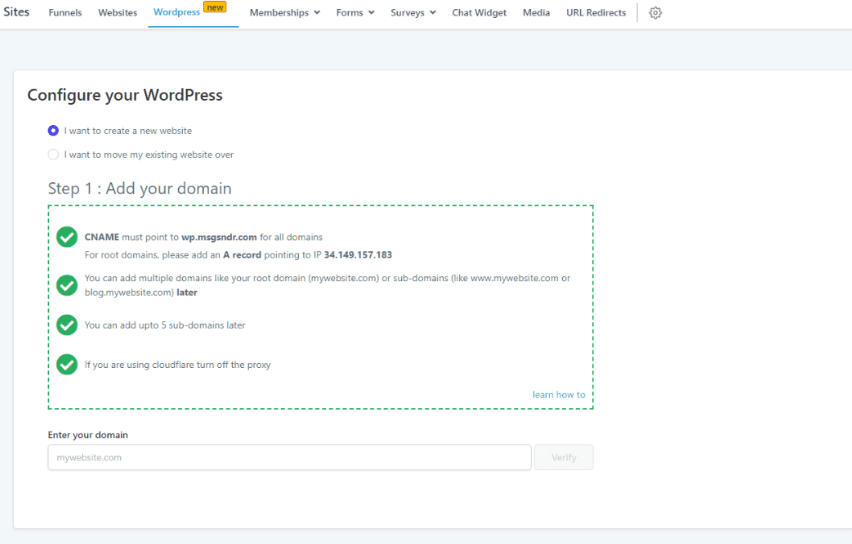Go to the Funnels tab
This screenshot has width=852, height=544.
[x=65, y=12]
